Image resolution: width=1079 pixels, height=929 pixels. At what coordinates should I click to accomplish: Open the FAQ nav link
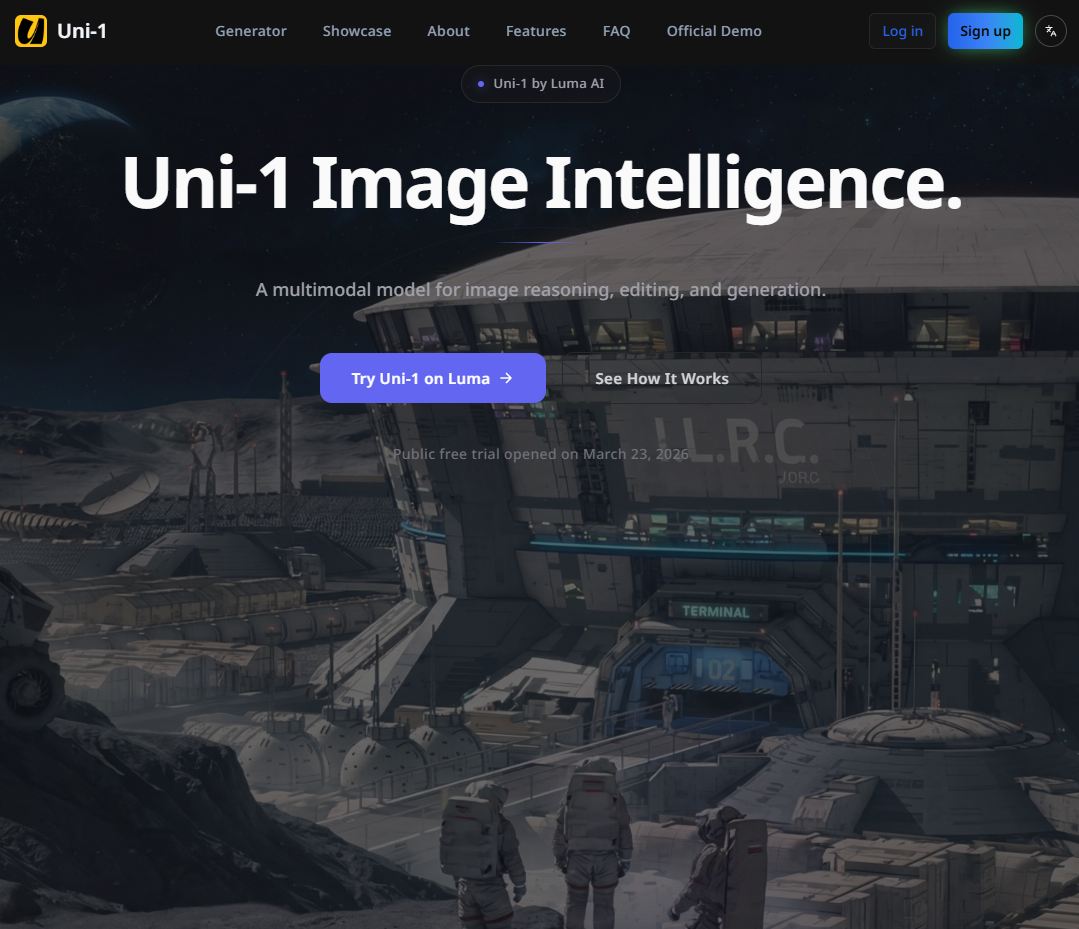coord(616,31)
